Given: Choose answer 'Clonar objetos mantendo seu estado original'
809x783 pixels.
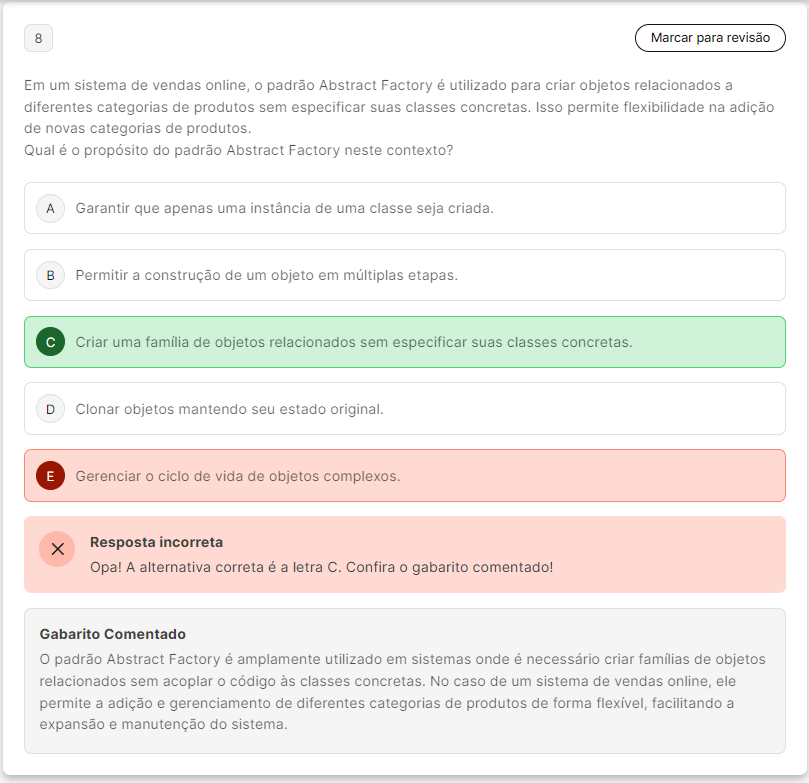Looking at the screenshot, I should (x=229, y=409).
